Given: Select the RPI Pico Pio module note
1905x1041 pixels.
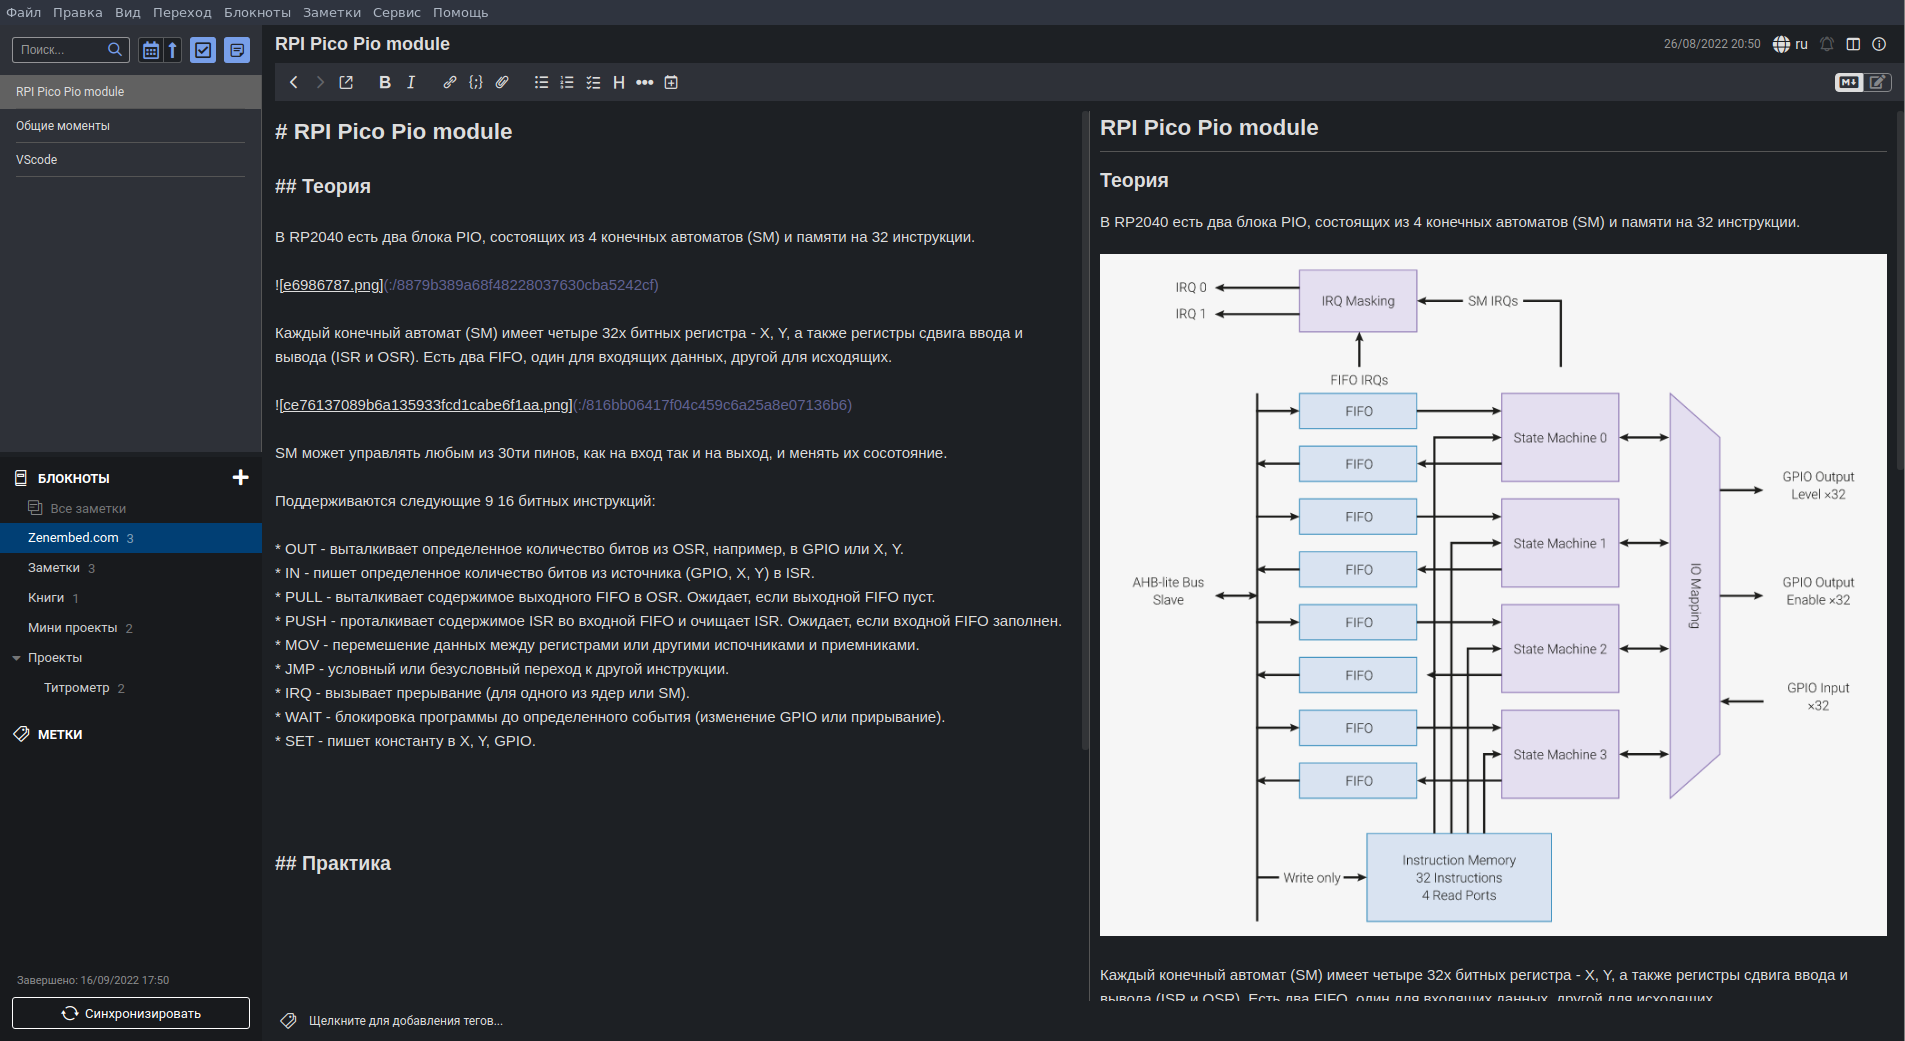Looking at the screenshot, I should (x=131, y=92).
